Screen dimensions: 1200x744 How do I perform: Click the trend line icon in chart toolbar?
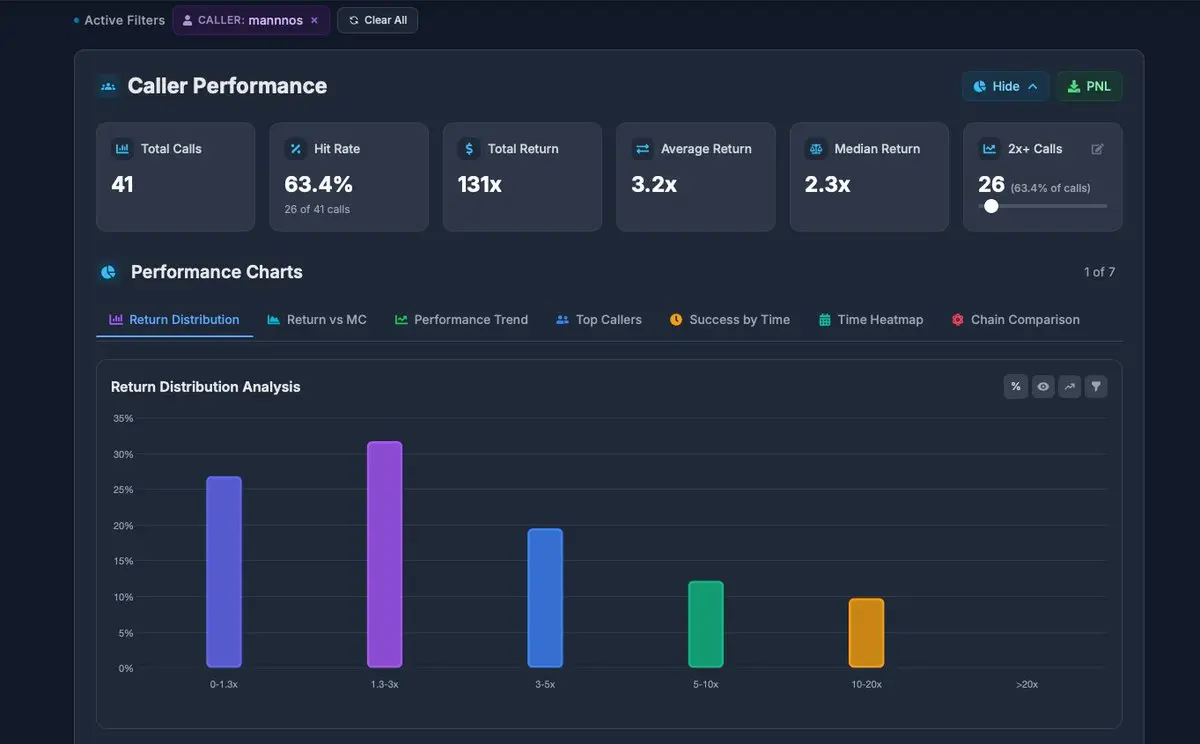(1070, 387)
